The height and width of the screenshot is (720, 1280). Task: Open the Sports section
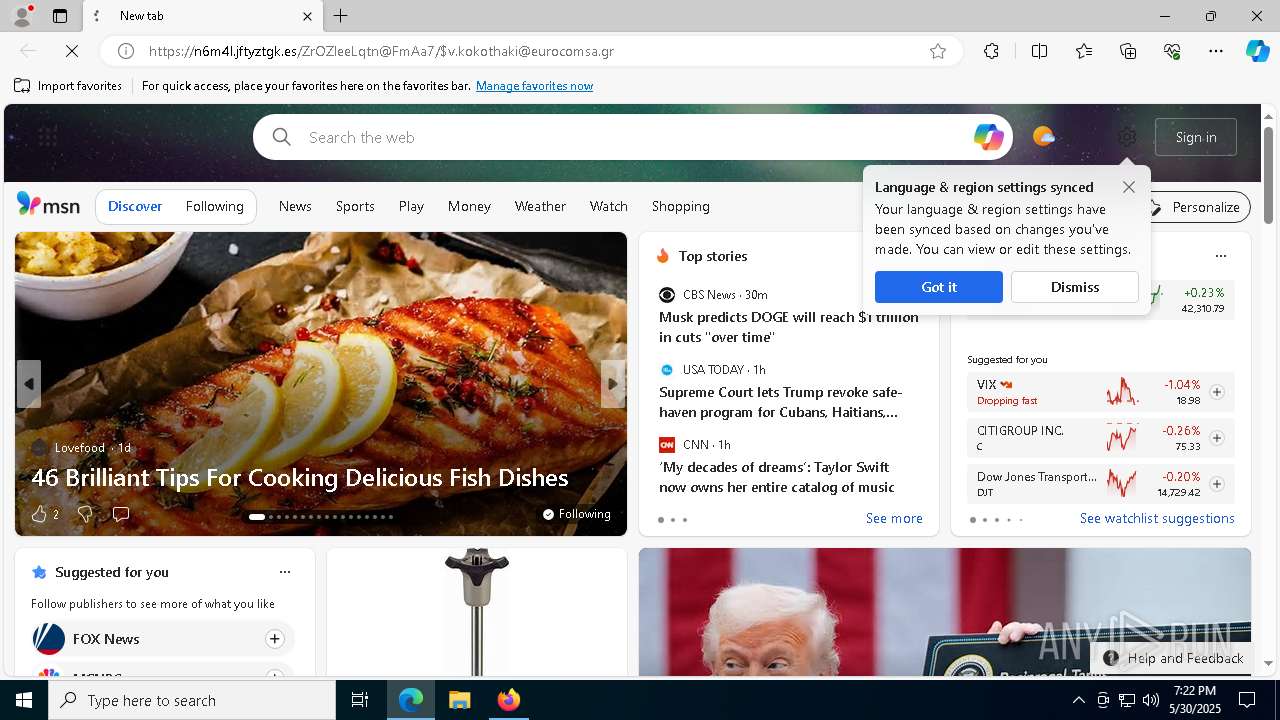tap(355, 206)
